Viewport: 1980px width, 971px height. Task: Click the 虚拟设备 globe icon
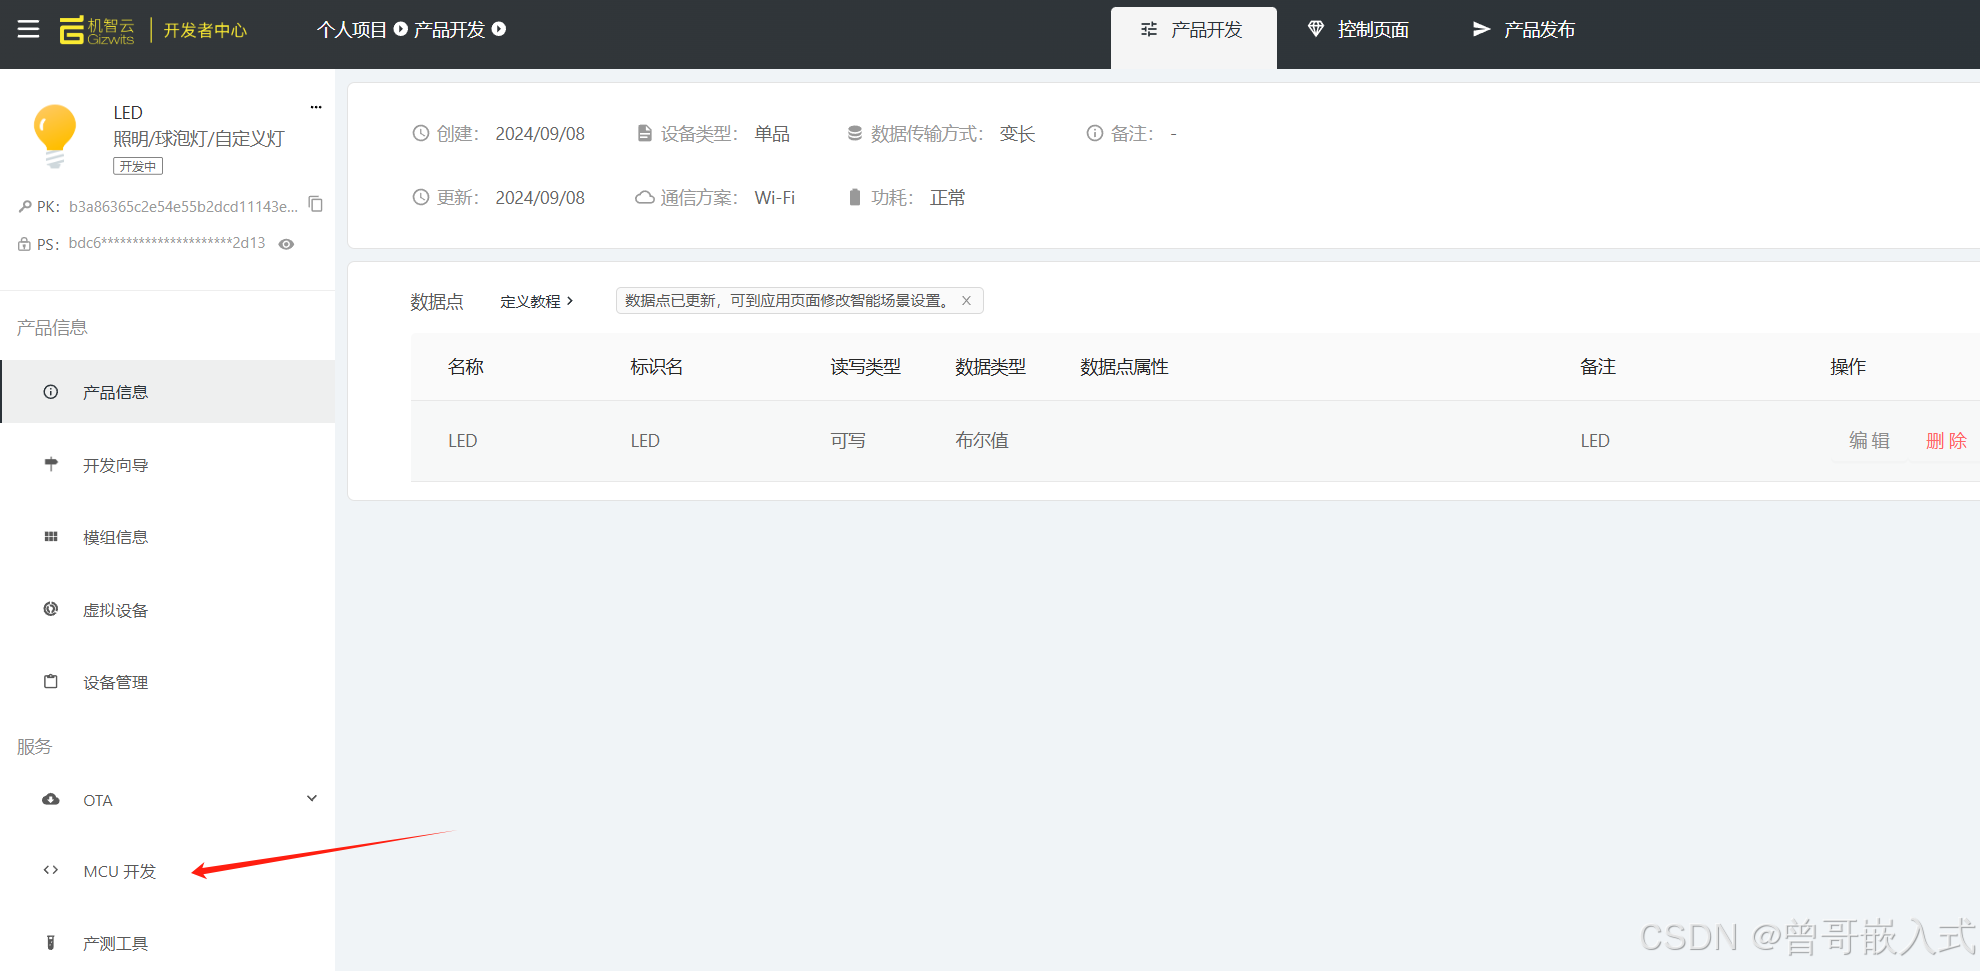(x=51, y=609)
